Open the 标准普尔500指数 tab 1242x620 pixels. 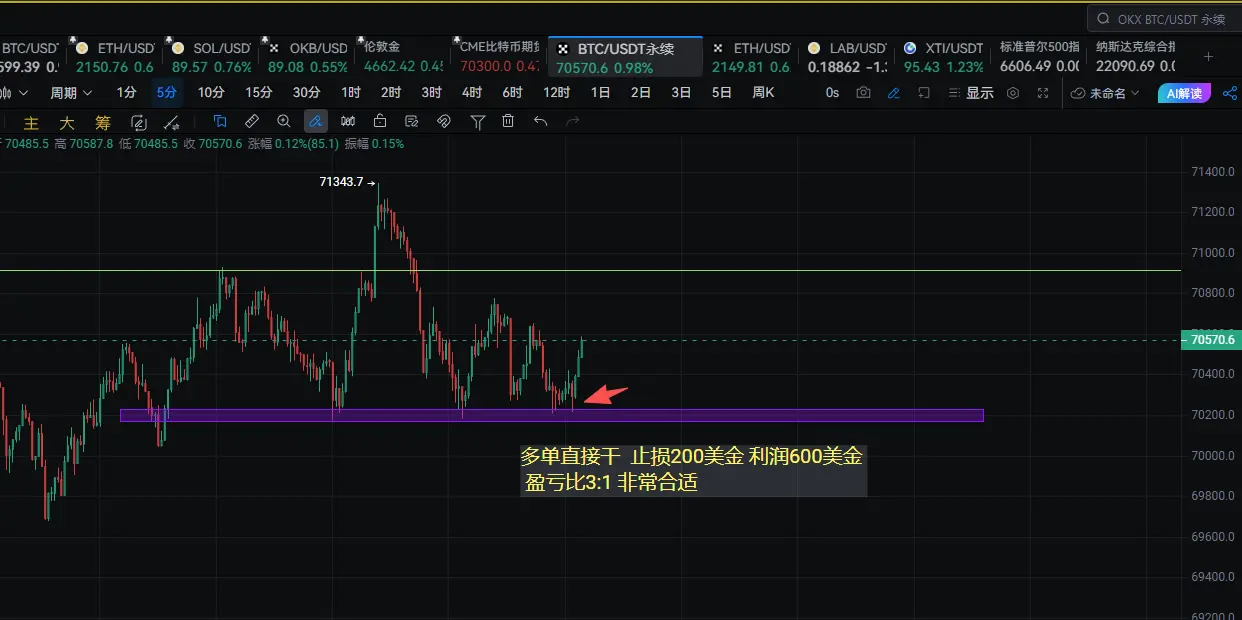click(x=1040, y=57)
